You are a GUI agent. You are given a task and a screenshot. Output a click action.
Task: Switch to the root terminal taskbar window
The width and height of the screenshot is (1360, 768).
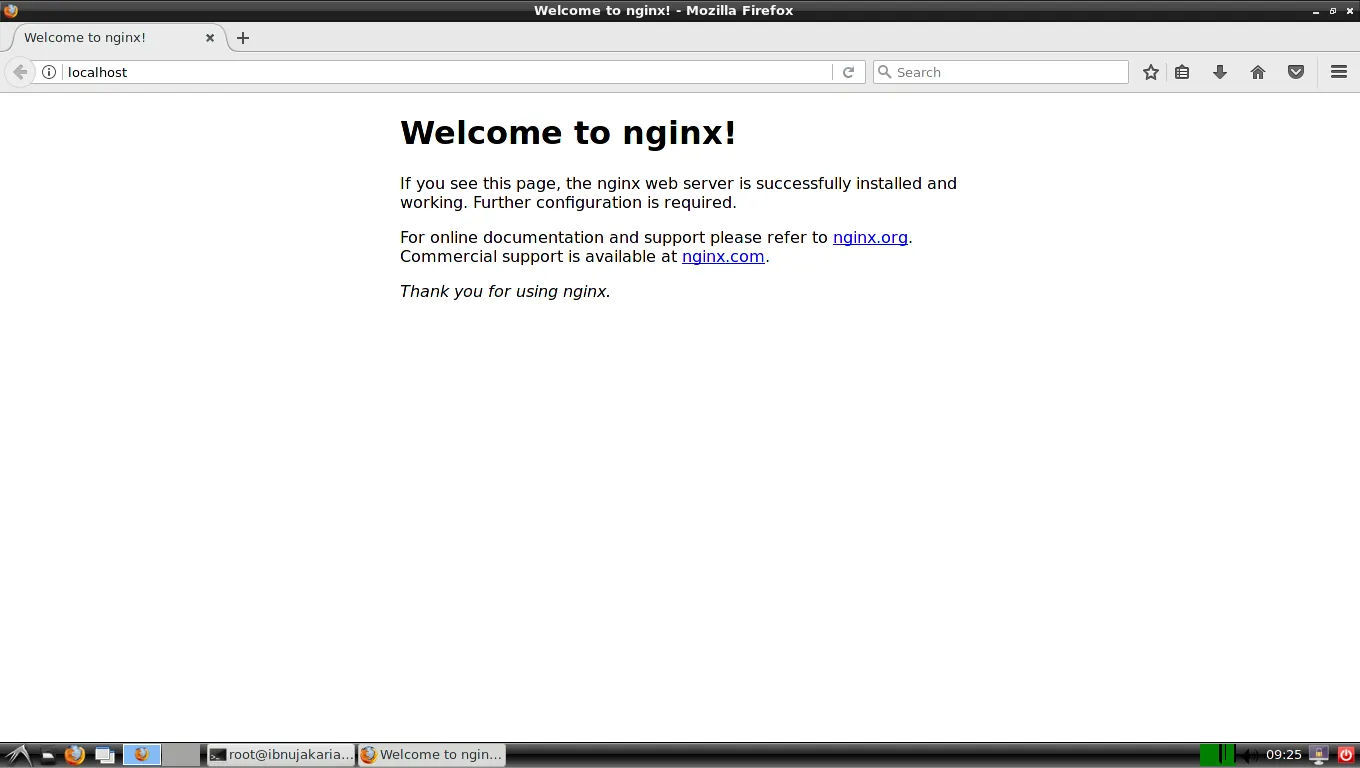[x=281, y=755]
